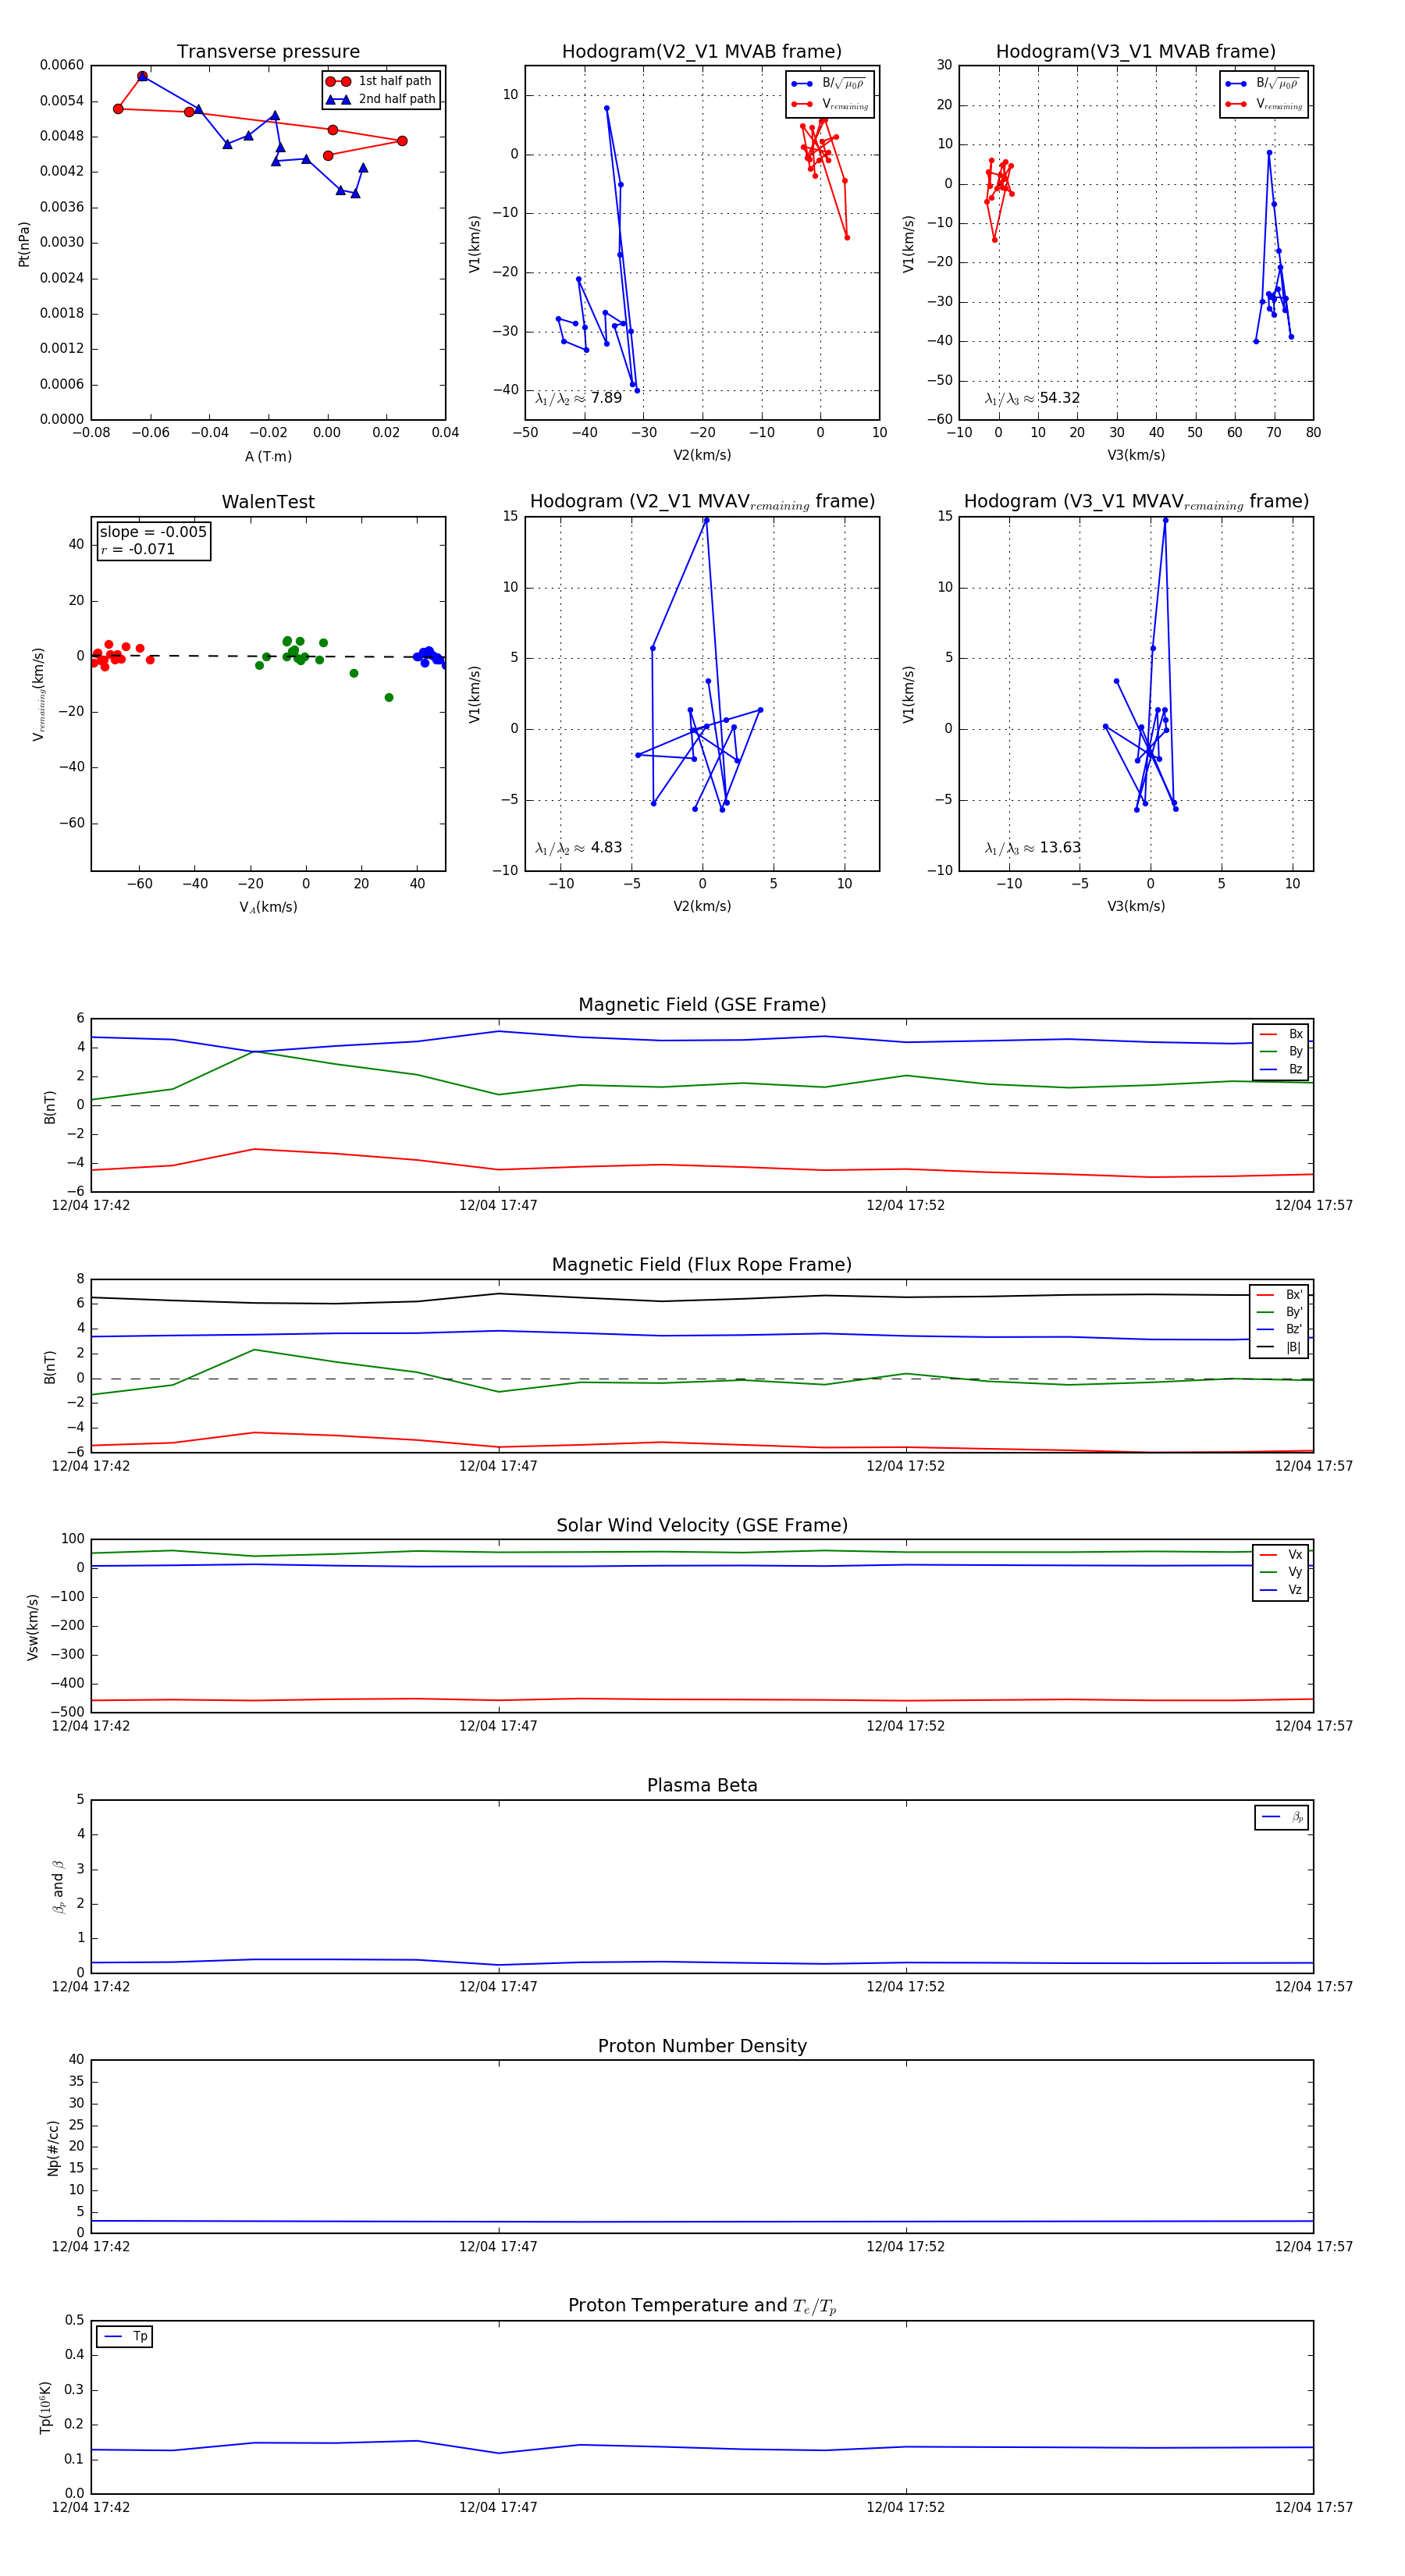Click '|B|' in the Flux Rope legend
The width and height of the screenshot is (1405, 2576).
coord(1293,1348)
